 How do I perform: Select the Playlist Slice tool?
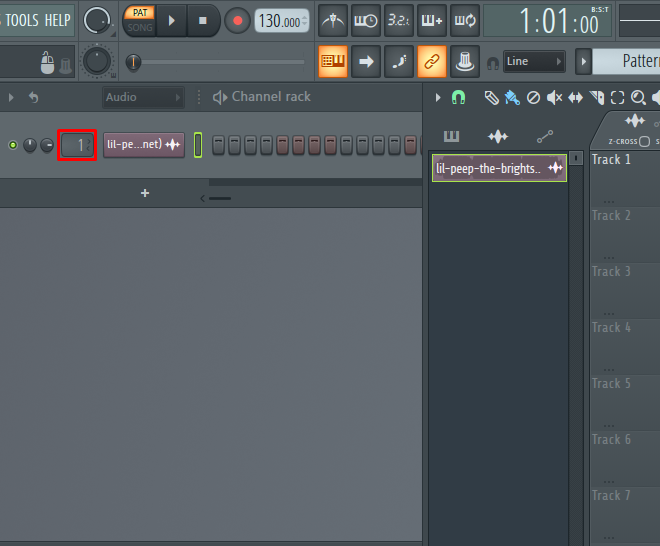[597, 98]
